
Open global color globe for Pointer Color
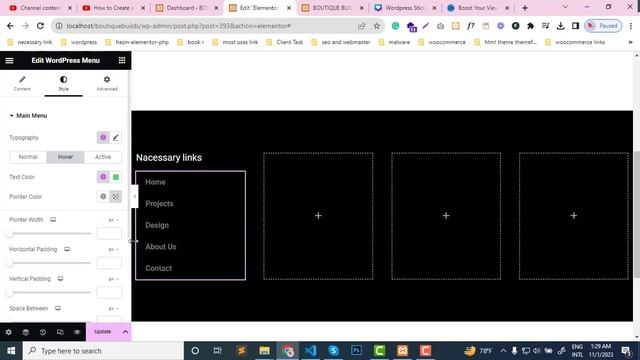pyautogui.click(x=103, y=196)
